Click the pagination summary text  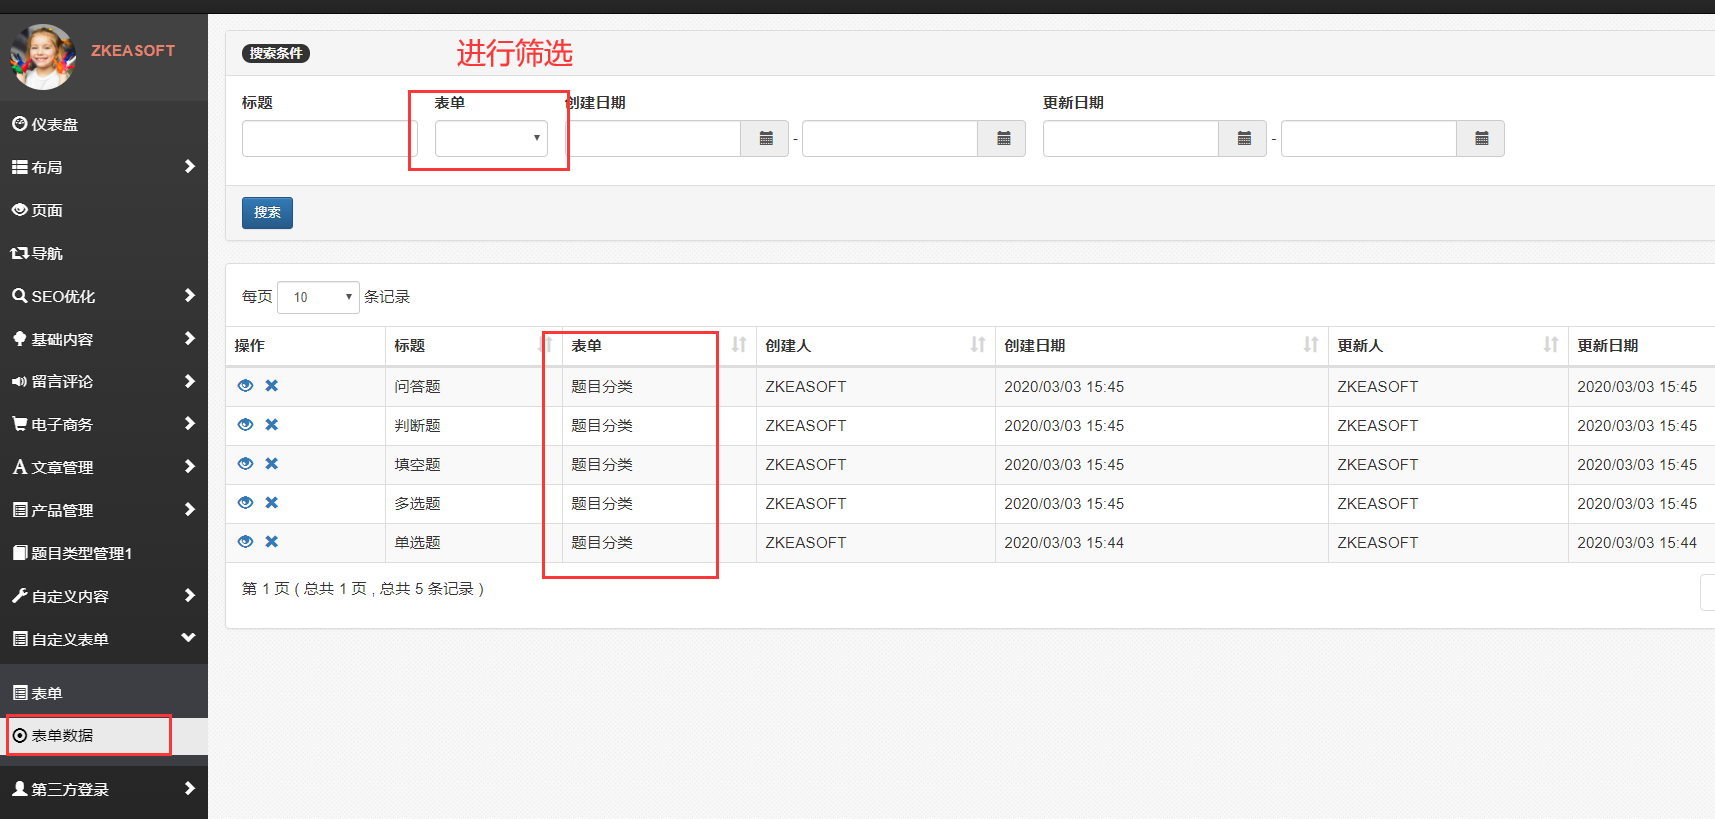(363, 589)
